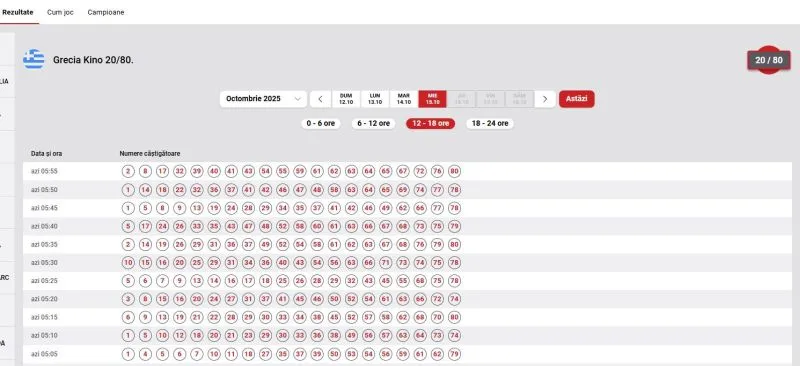
Task: Open the Octombrie 2025 month dropdown
Action: click(263, 99)
